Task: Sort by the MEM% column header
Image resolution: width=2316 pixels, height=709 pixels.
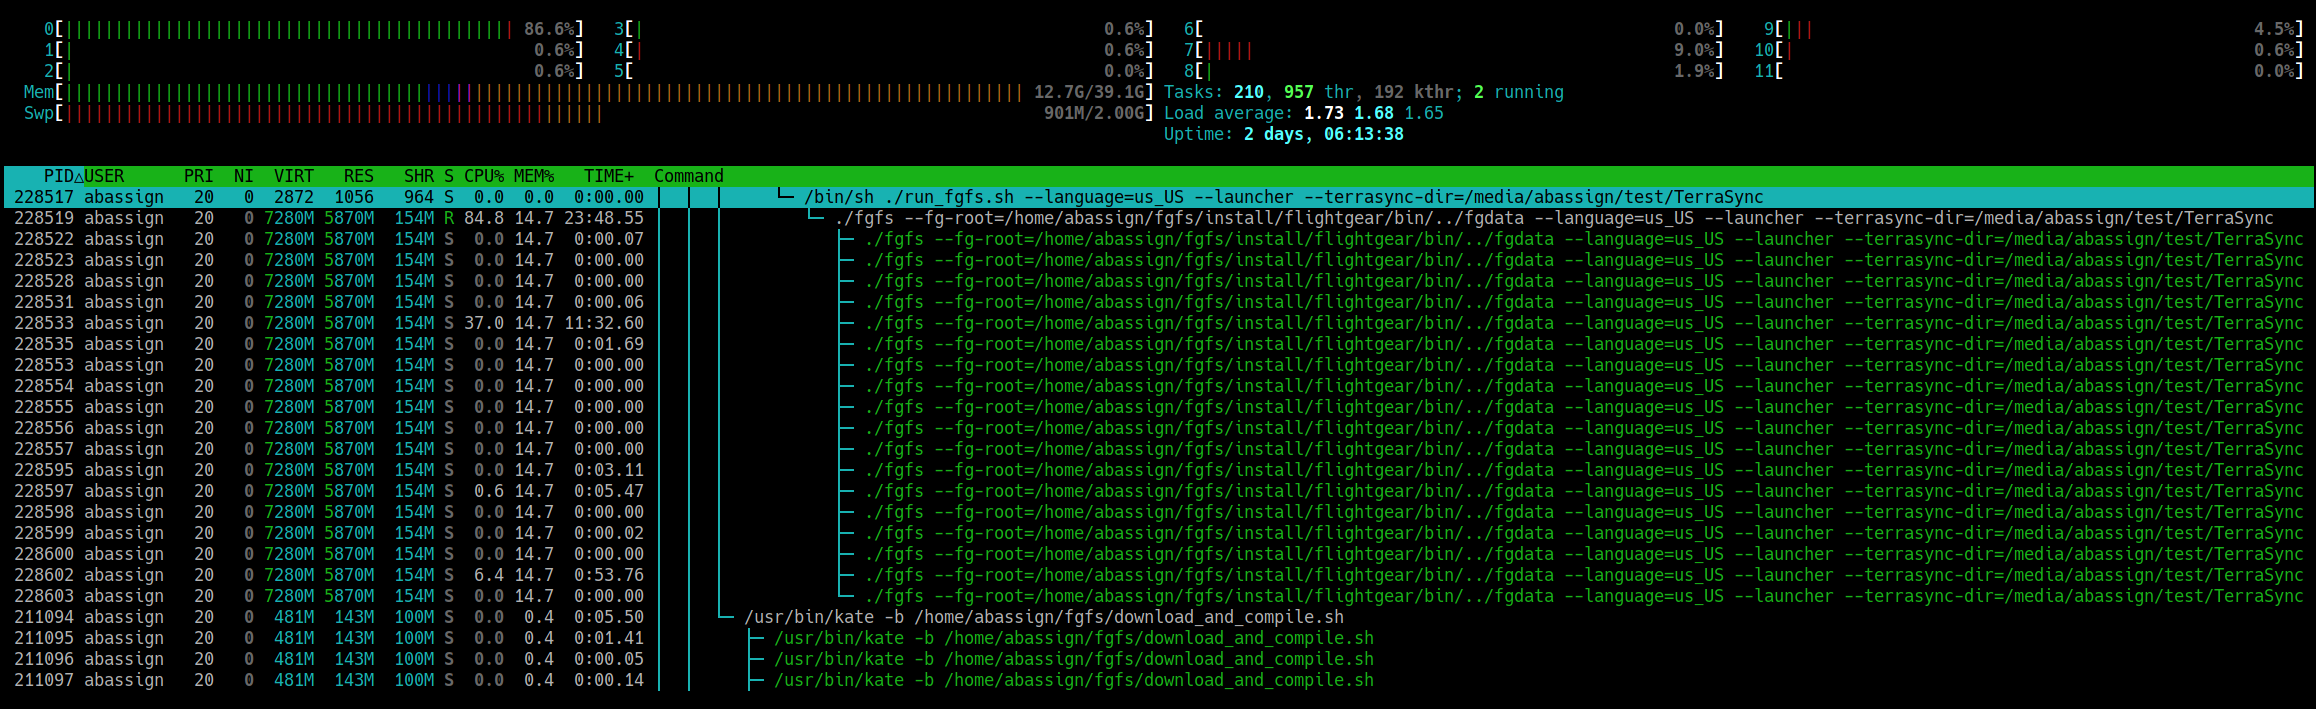Action: click(x=534, y=176)
